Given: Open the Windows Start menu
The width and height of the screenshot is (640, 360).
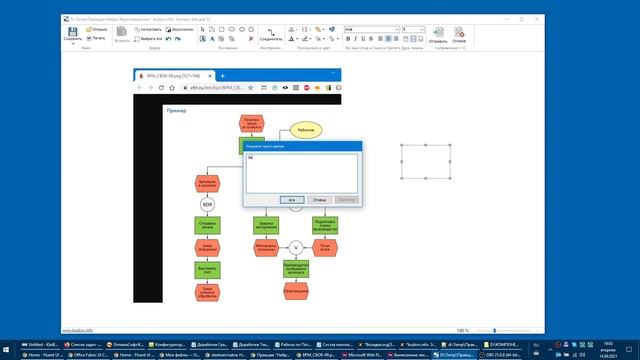Looking at the screenshot, I should (x=6, y=350).
